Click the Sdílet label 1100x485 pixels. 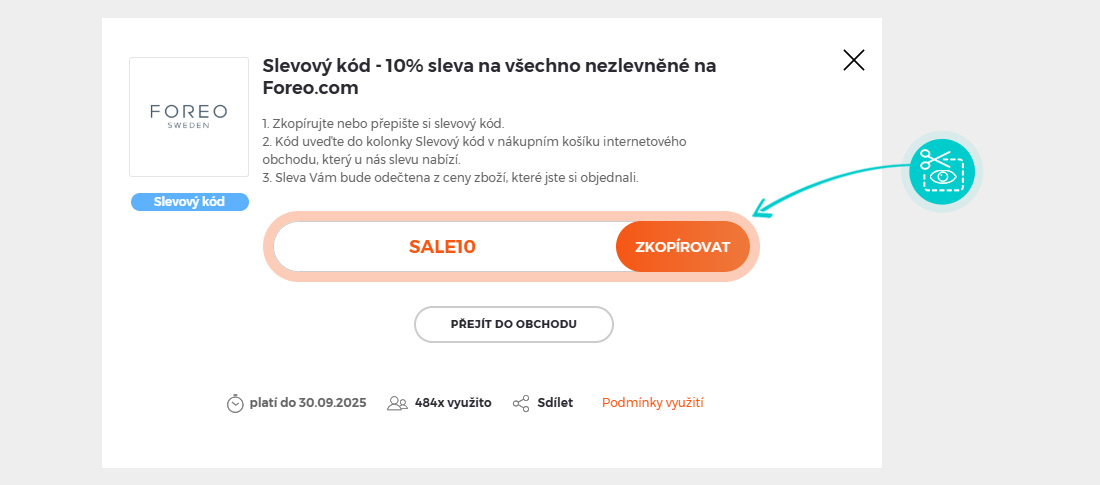coord(554,403)
